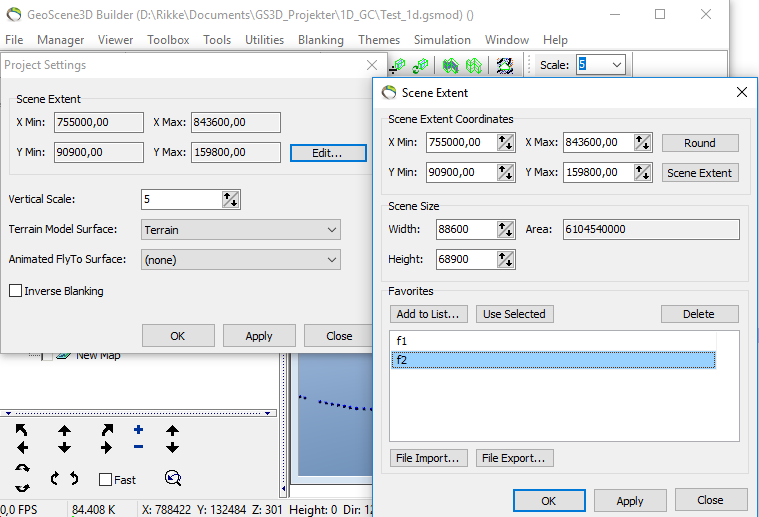Viewport: 759px width, 517px height.
Task: Open the Simulation menu
Action: click(442, 40)
